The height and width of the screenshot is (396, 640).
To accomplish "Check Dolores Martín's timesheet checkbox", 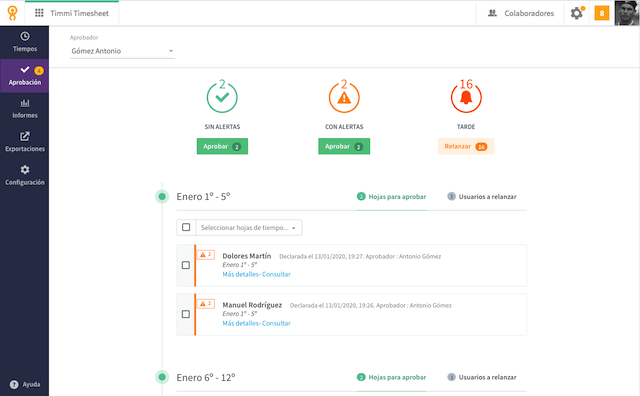I will click(186, 265).
